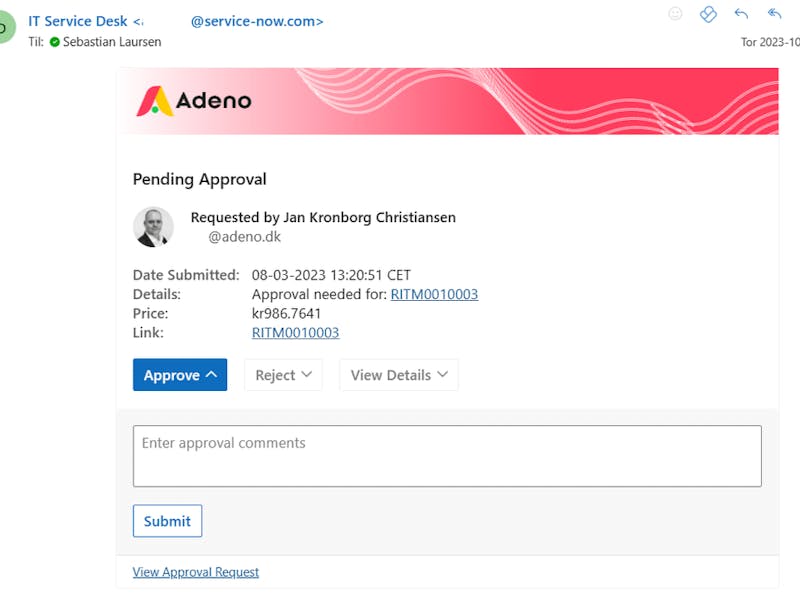
Task: Click Jan Kronborg Christiansen's profile photo
Action: 153,227
